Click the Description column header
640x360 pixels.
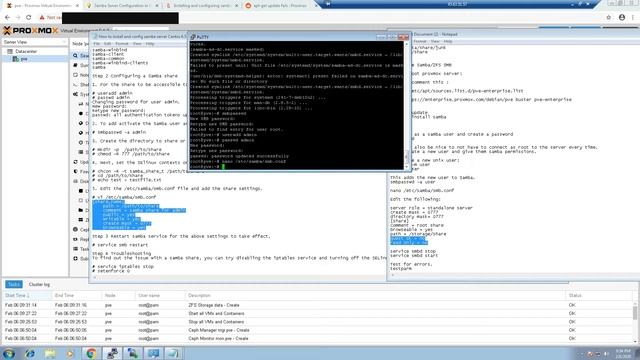pos(375,295)
